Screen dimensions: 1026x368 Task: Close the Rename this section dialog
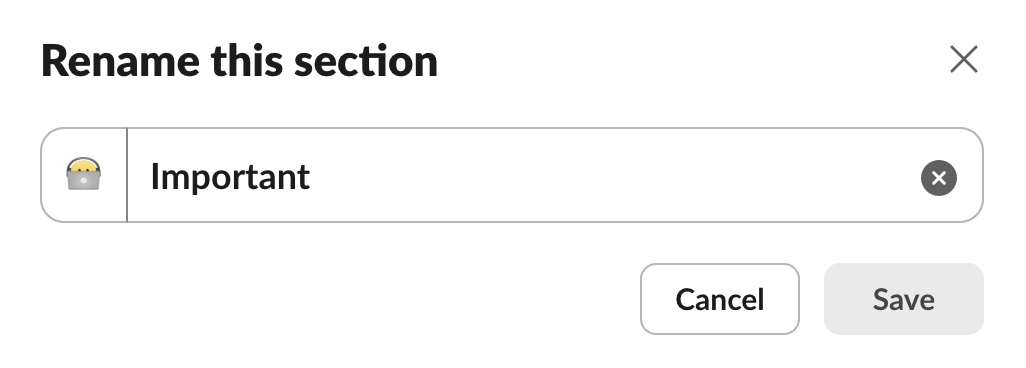tap(963, 60)
